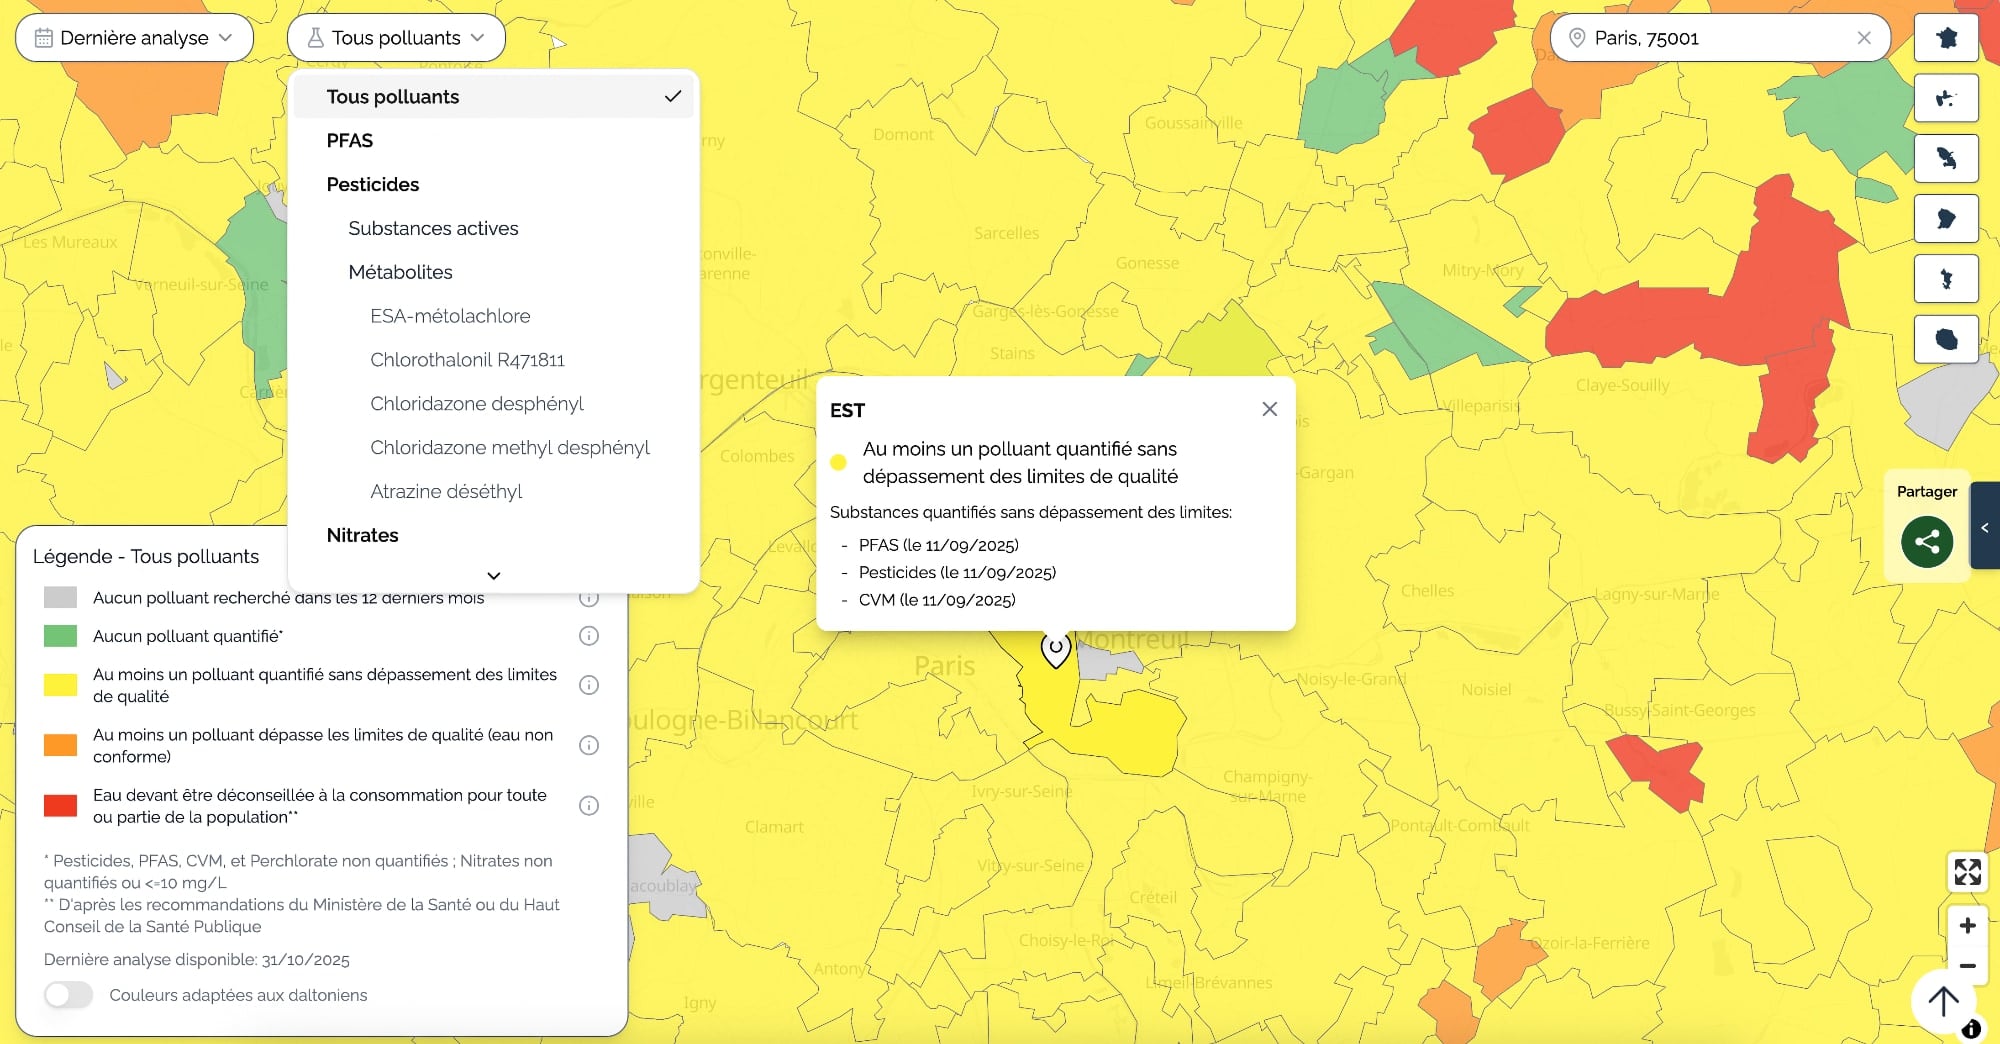Screen dimensions: 2000x1044
Task: Expand the pollutant list with the bottom chevron
Action: [x=493, y=576]
